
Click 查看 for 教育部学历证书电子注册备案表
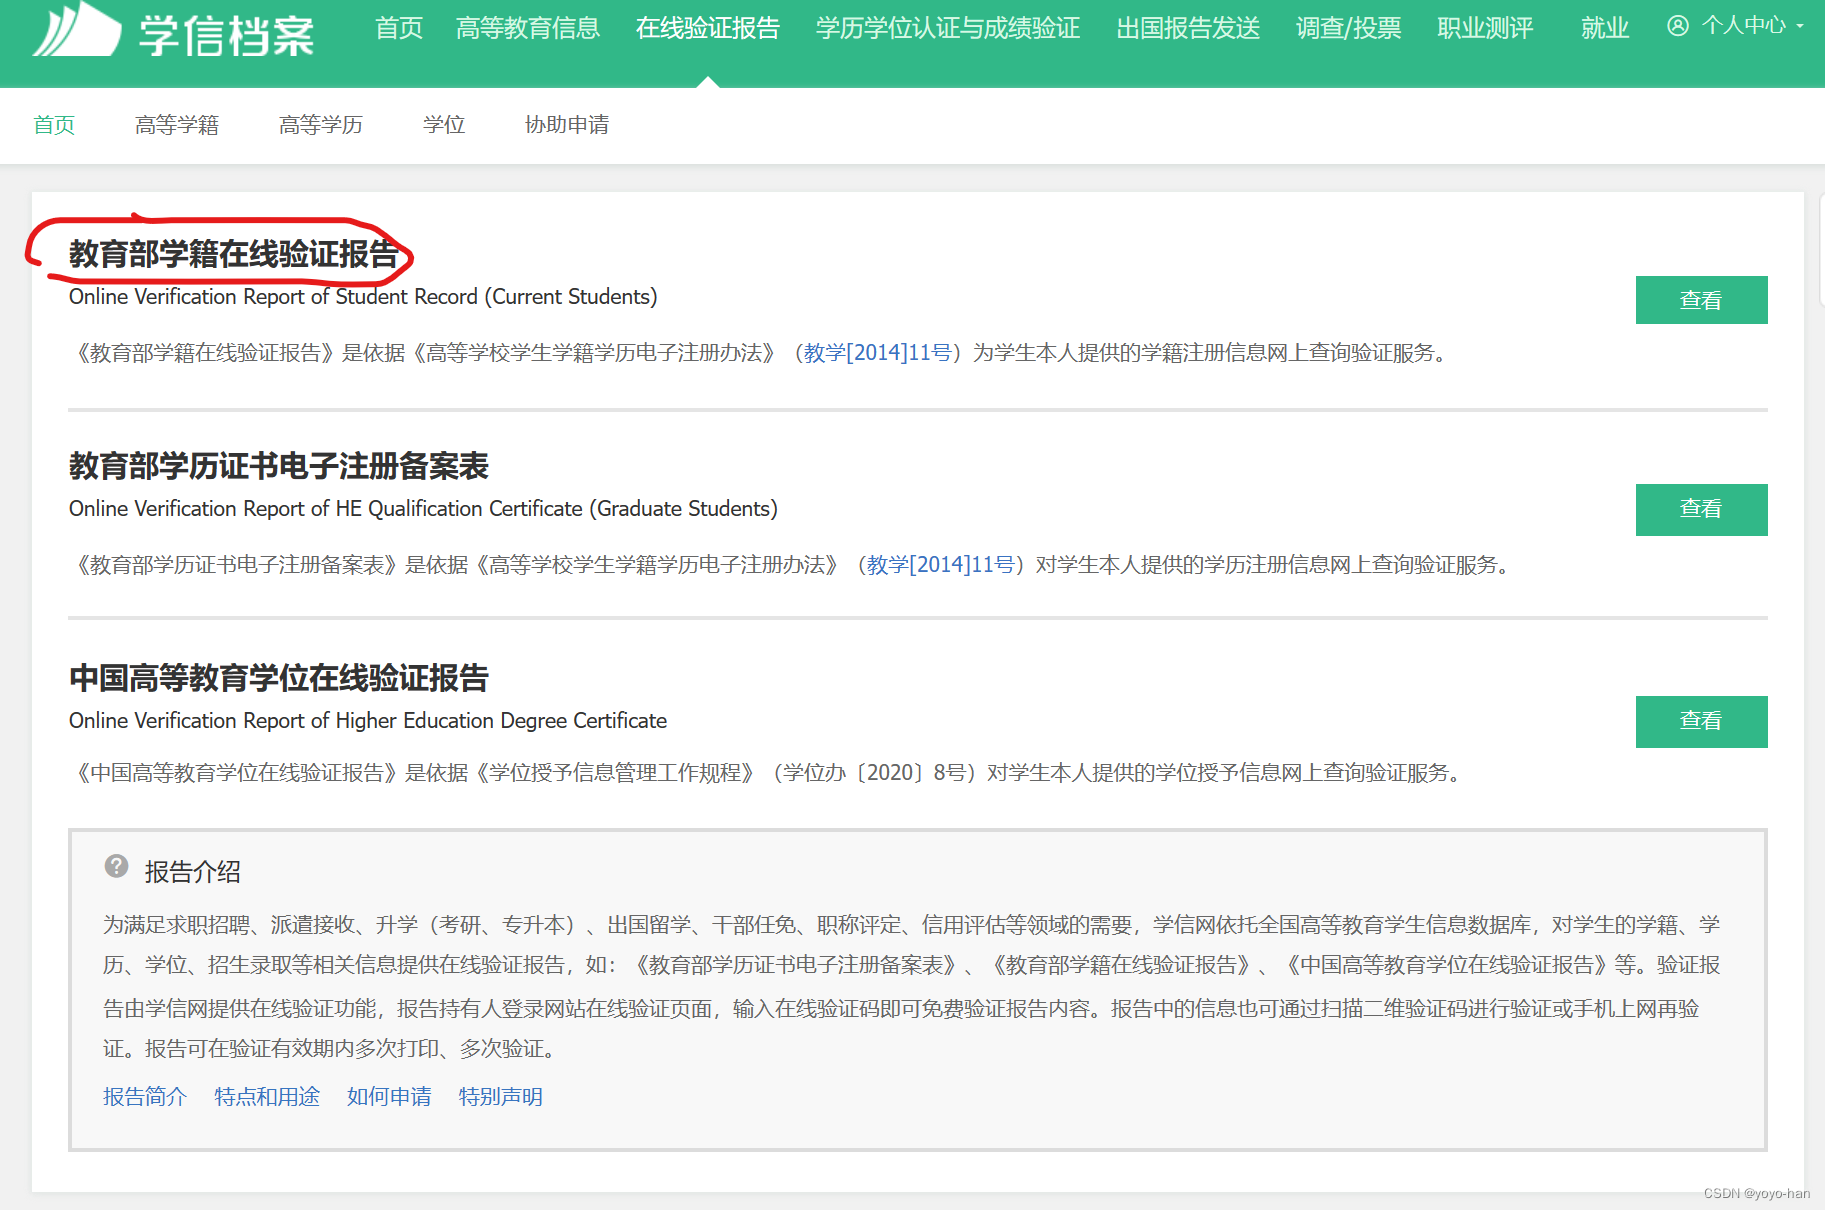(x=1701, y=510)
